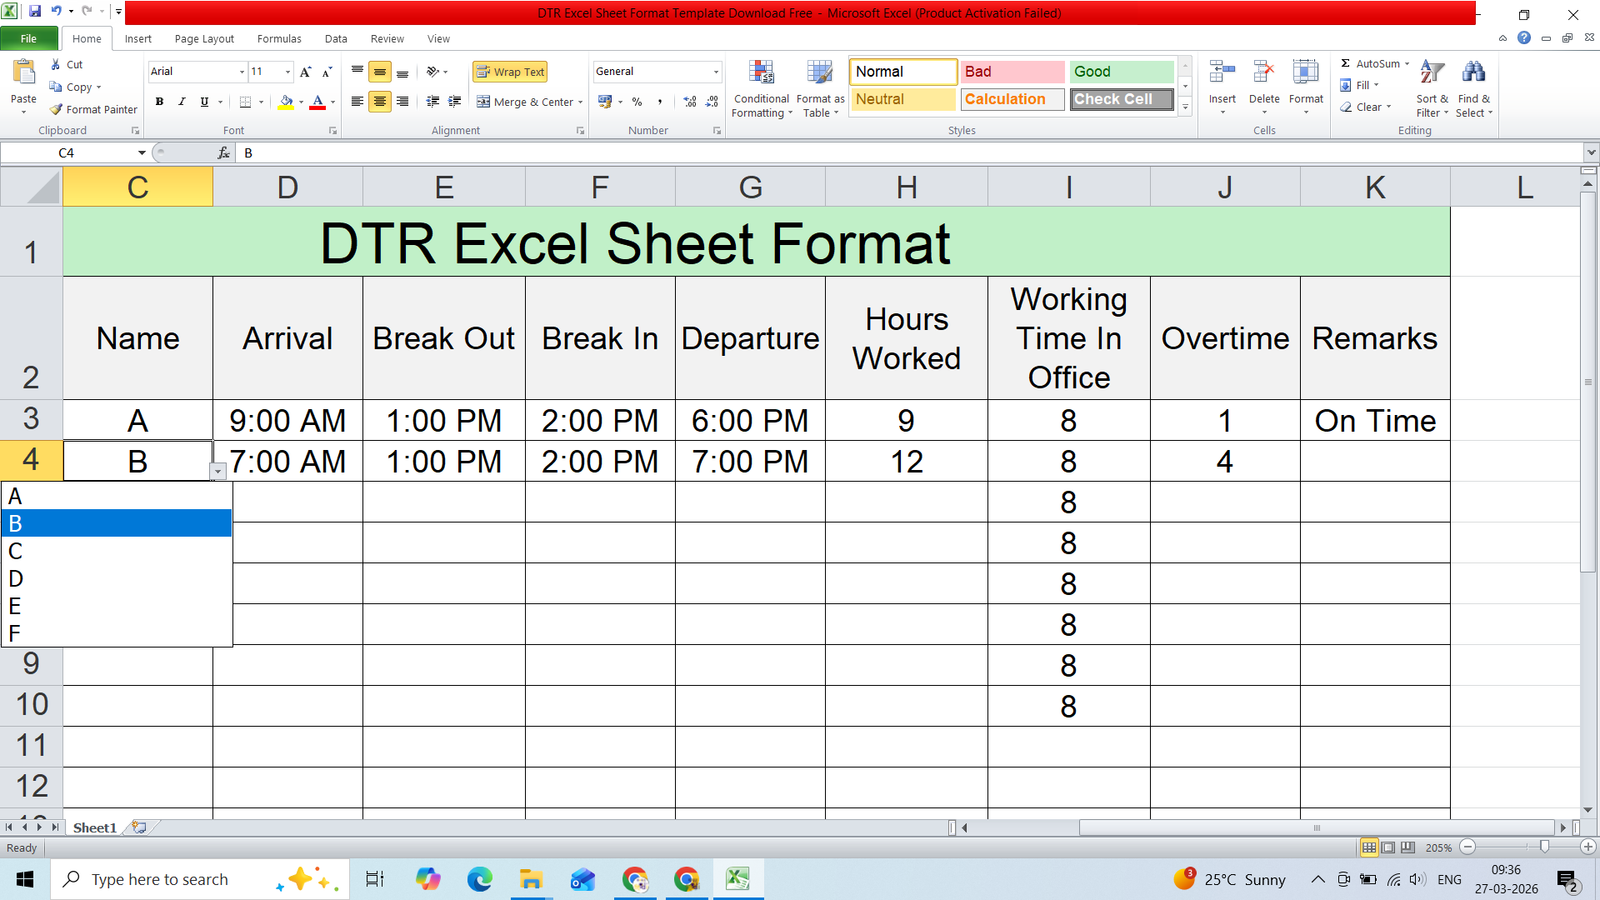Click the Paste clipboard icon
The width and height of the screenshot is (1600, 900).
[23, 73]
